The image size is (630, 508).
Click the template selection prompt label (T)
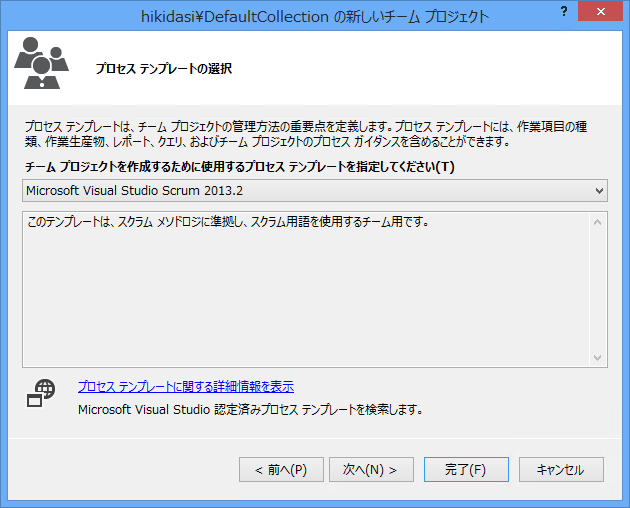click(240, 166)
